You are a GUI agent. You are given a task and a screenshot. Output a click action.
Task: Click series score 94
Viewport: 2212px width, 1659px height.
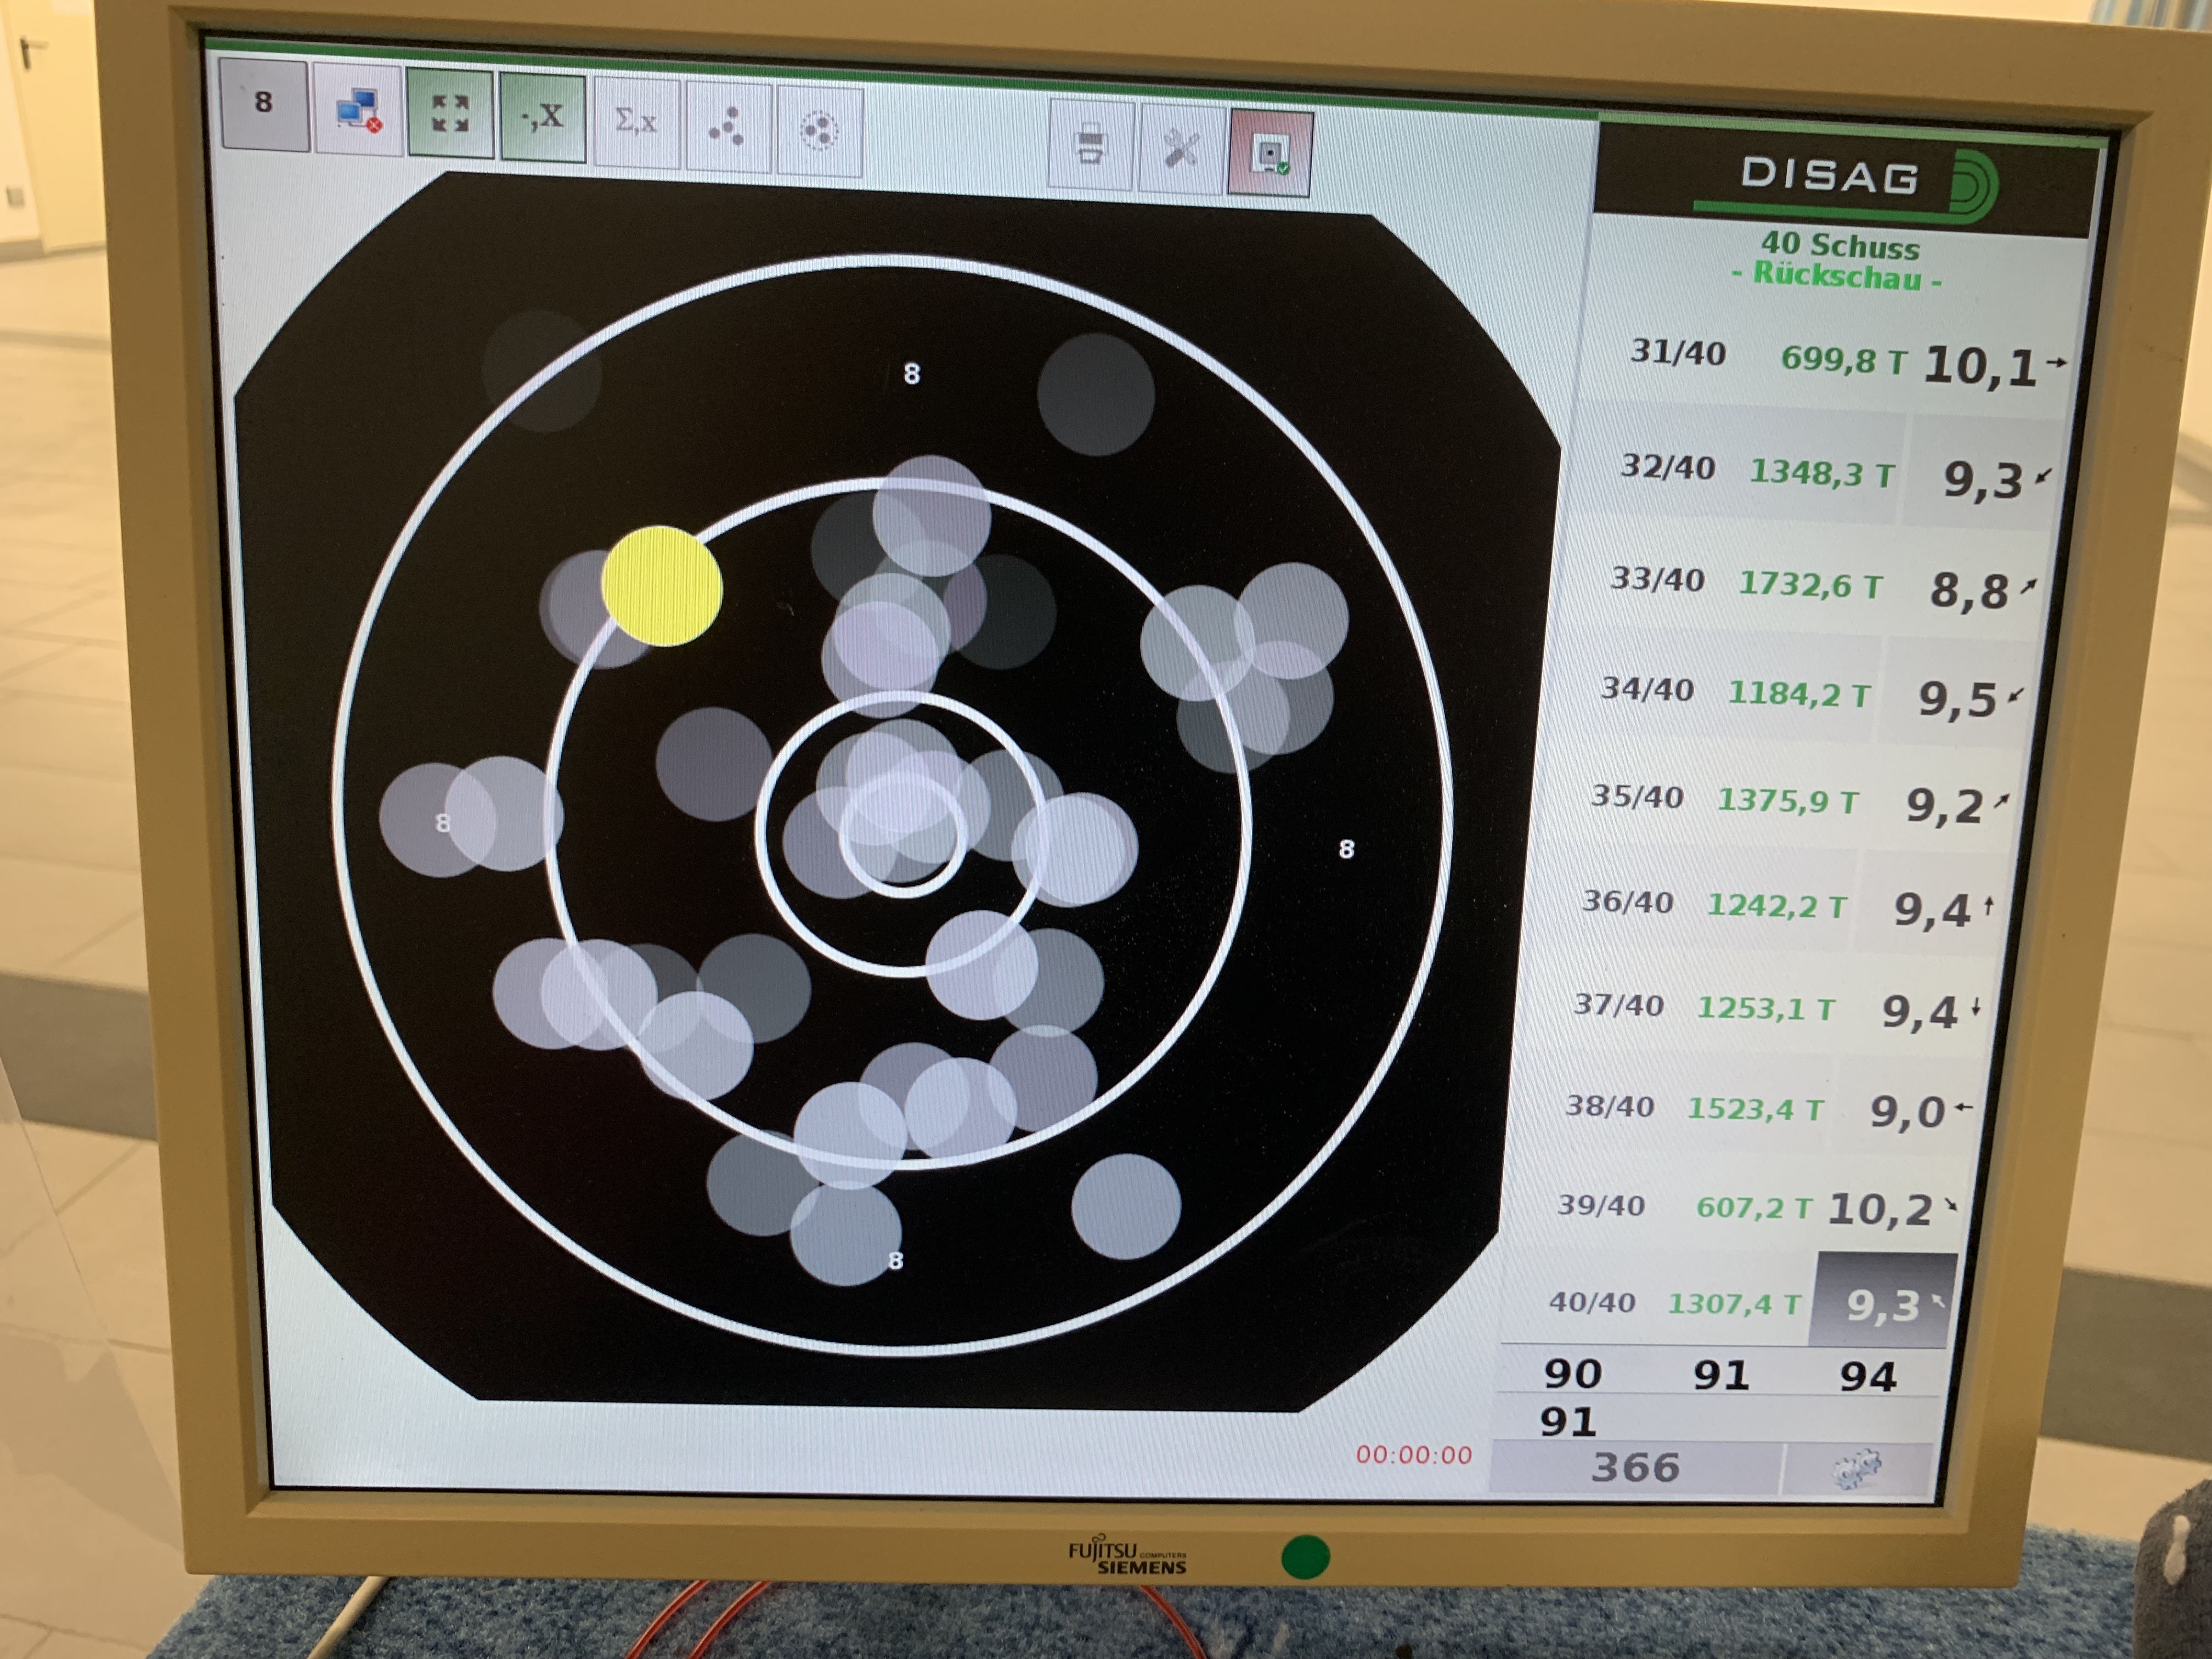click(1867, 1377)
